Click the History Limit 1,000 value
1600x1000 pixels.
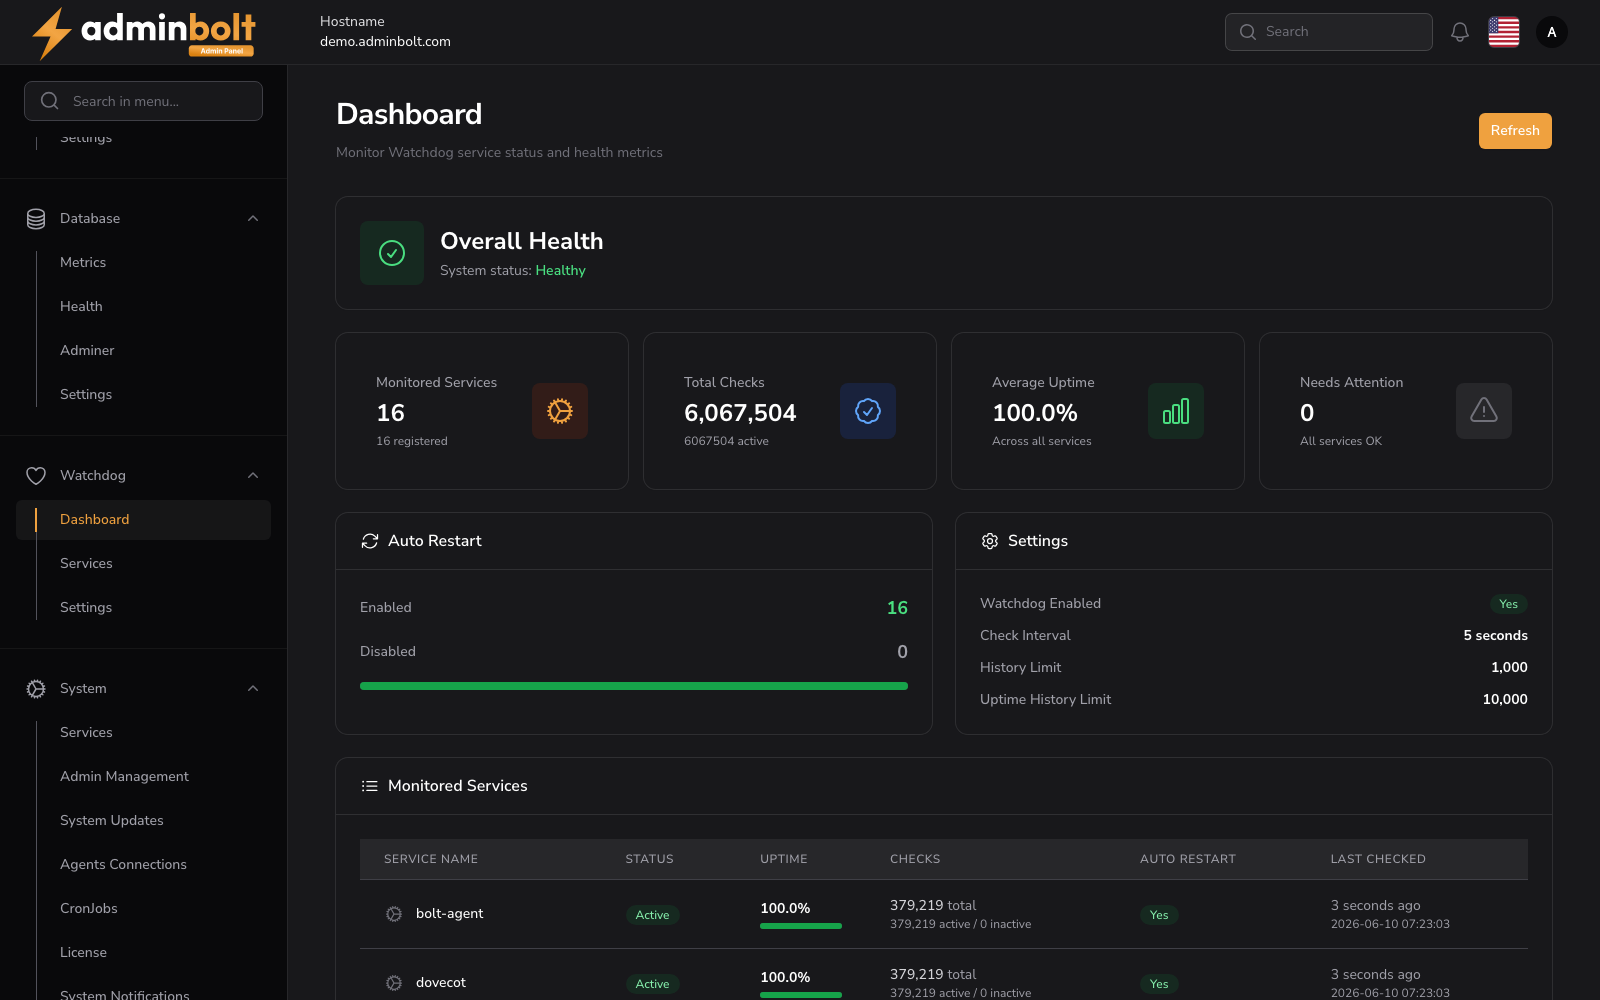click(1509, 668)
